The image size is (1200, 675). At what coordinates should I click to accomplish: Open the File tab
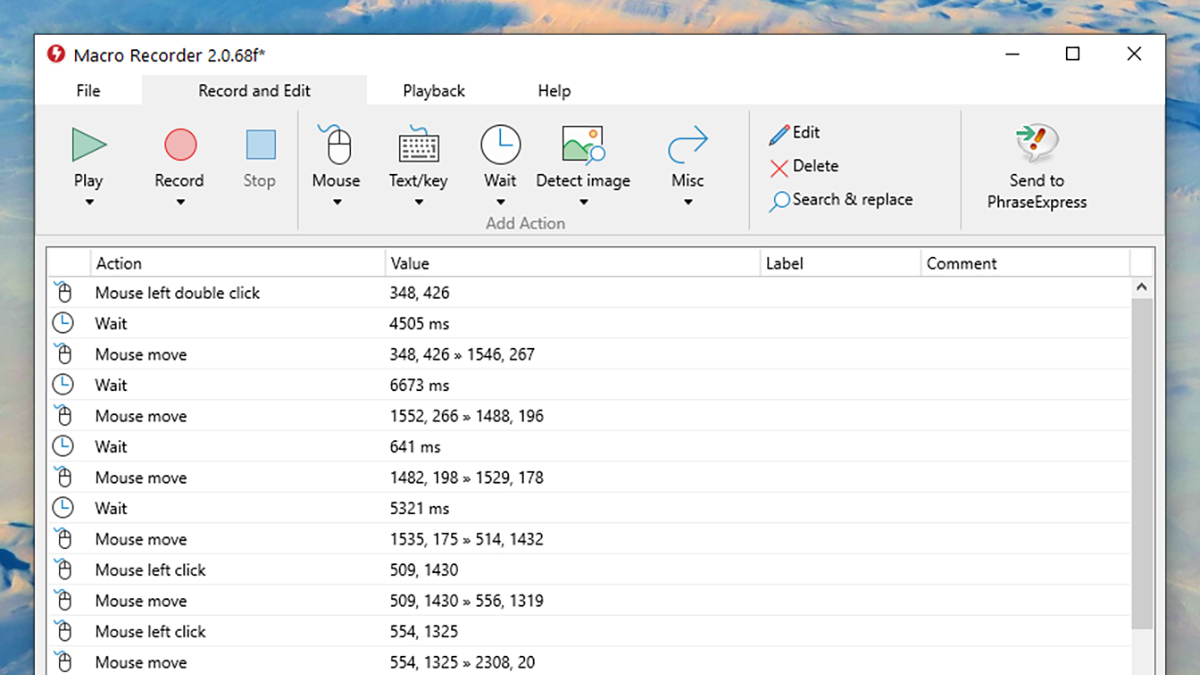tap(88, 91)
